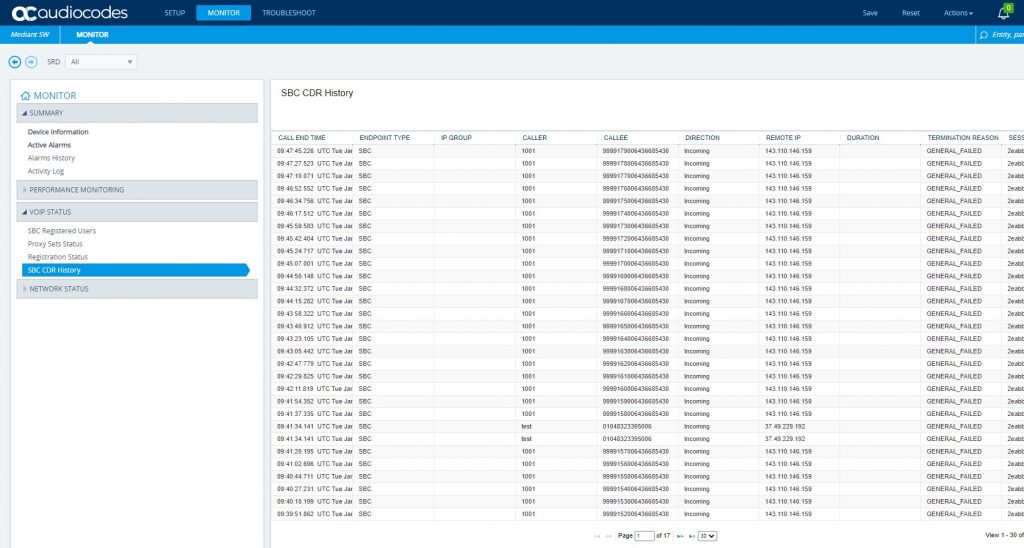Click the Reset button
The image size is (1024, 548).
point(910,13)
